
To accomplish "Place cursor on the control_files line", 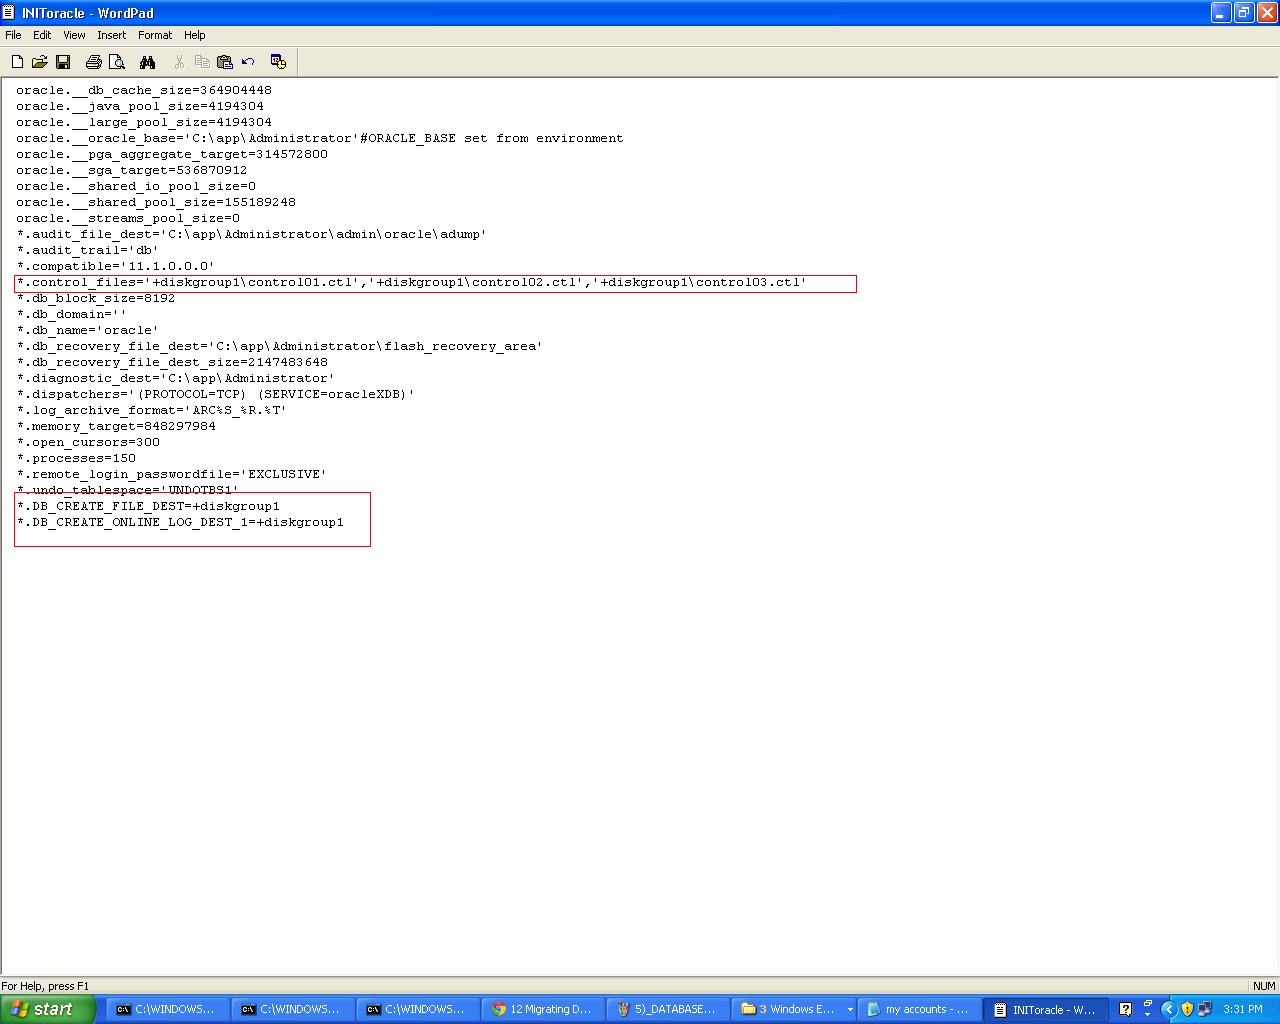I will 400,282.
